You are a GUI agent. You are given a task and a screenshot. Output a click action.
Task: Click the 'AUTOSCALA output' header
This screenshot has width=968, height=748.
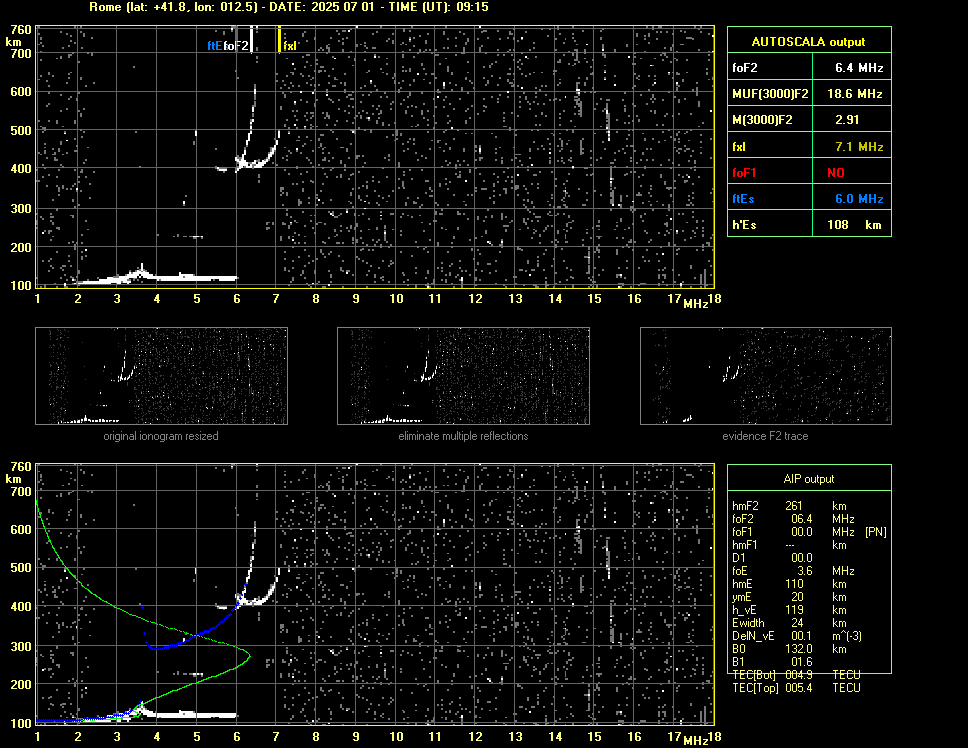809,42
